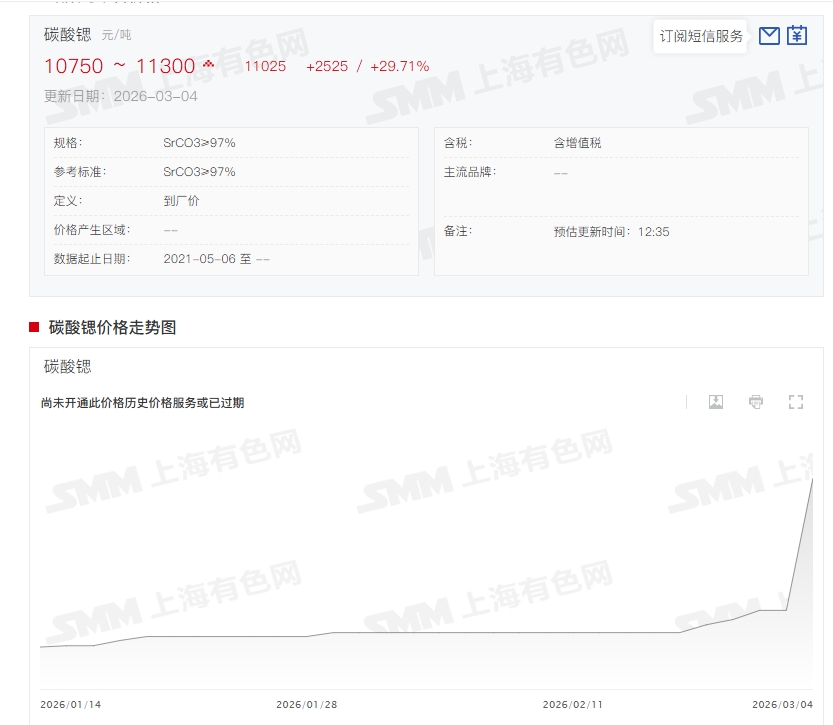Click the 2026/02/11 axis date label

[x=573, y=704]
